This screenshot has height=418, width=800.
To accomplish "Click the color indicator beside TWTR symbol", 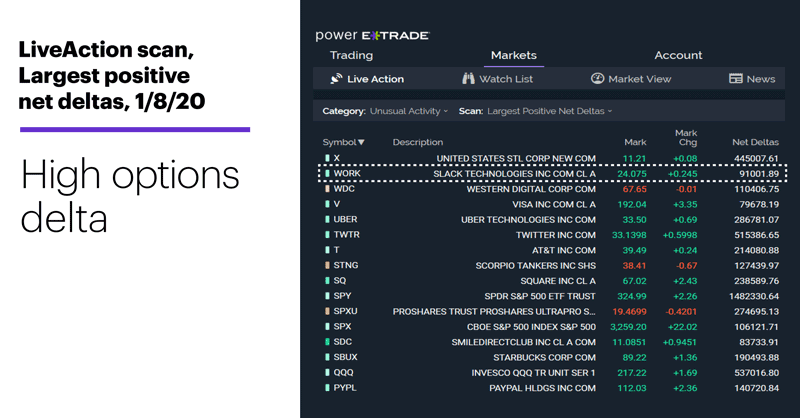I will [327, 235].
